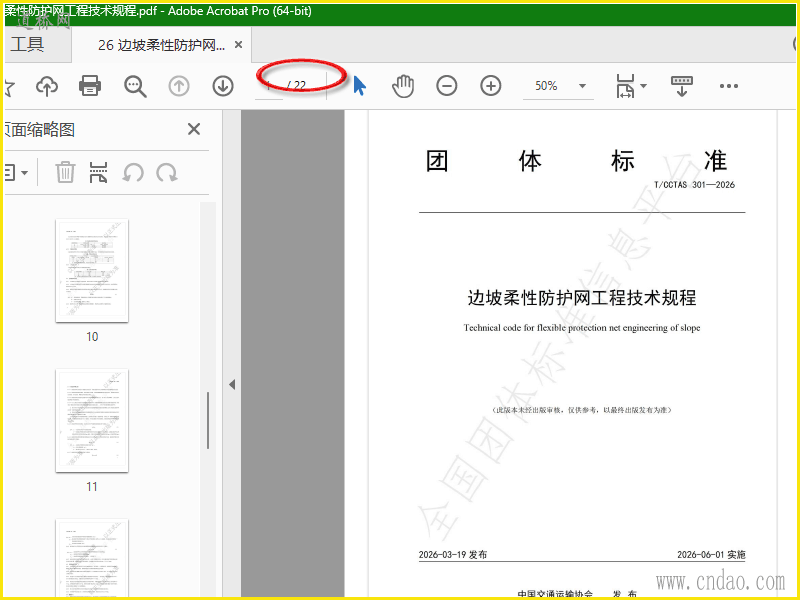Close the page thumbnails panel

194,129
